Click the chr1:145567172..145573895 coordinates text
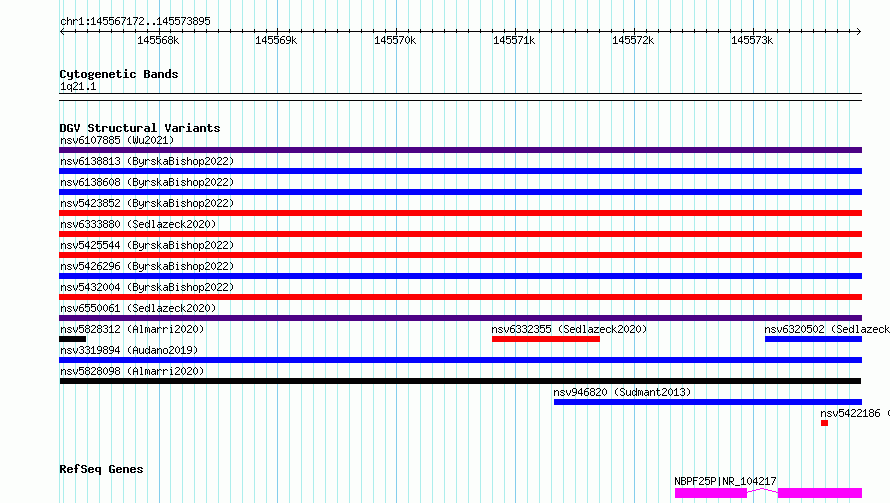 [135, 21]
